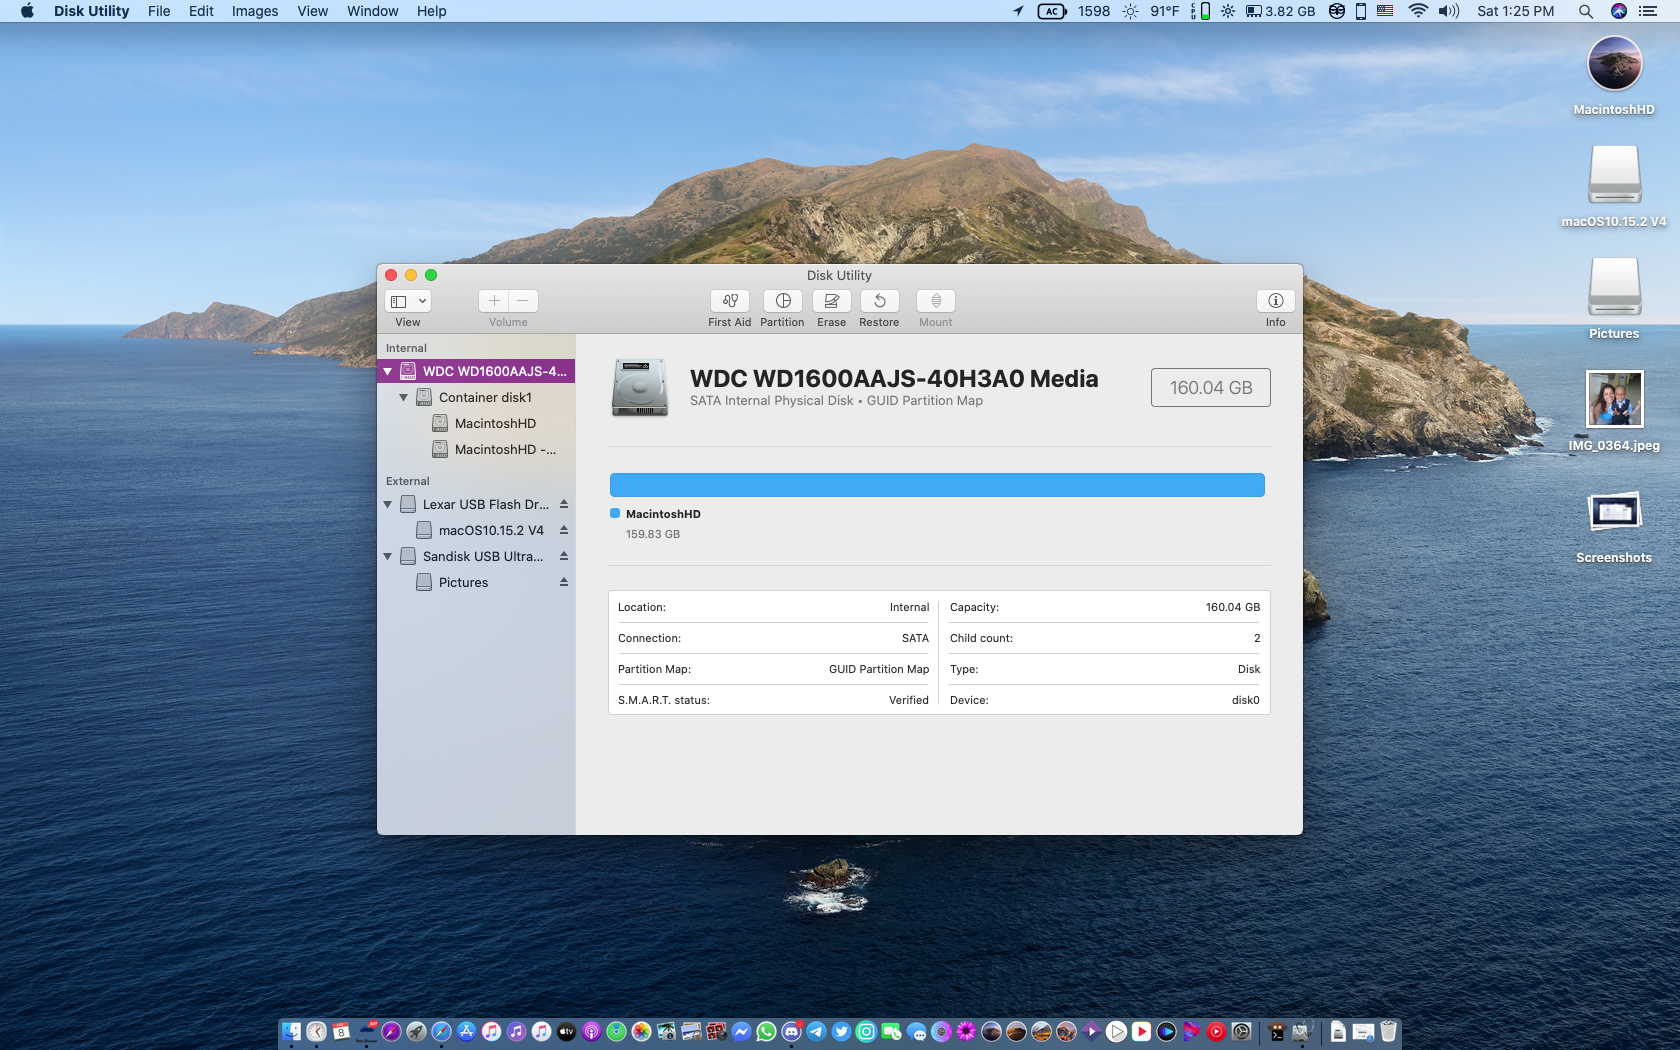Open Launchpad rocket in the Dock
Image resolution: width=1680 pixels, height=1050 pixels.
tap(416, 1031)
